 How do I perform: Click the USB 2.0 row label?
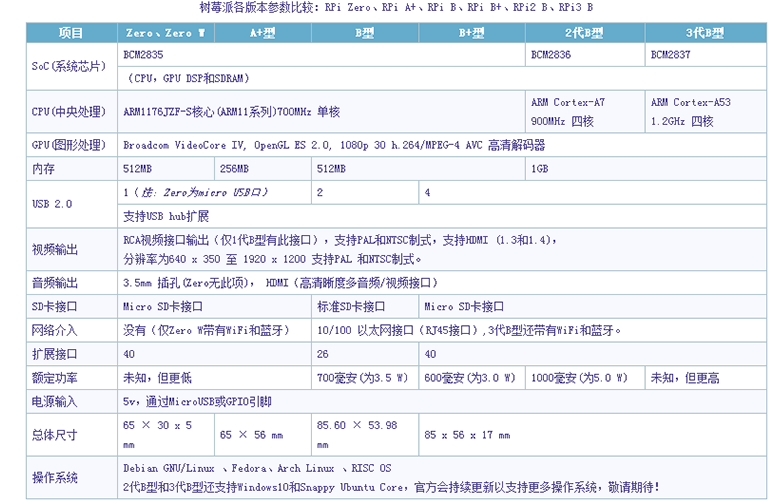(x=72, y=204)
